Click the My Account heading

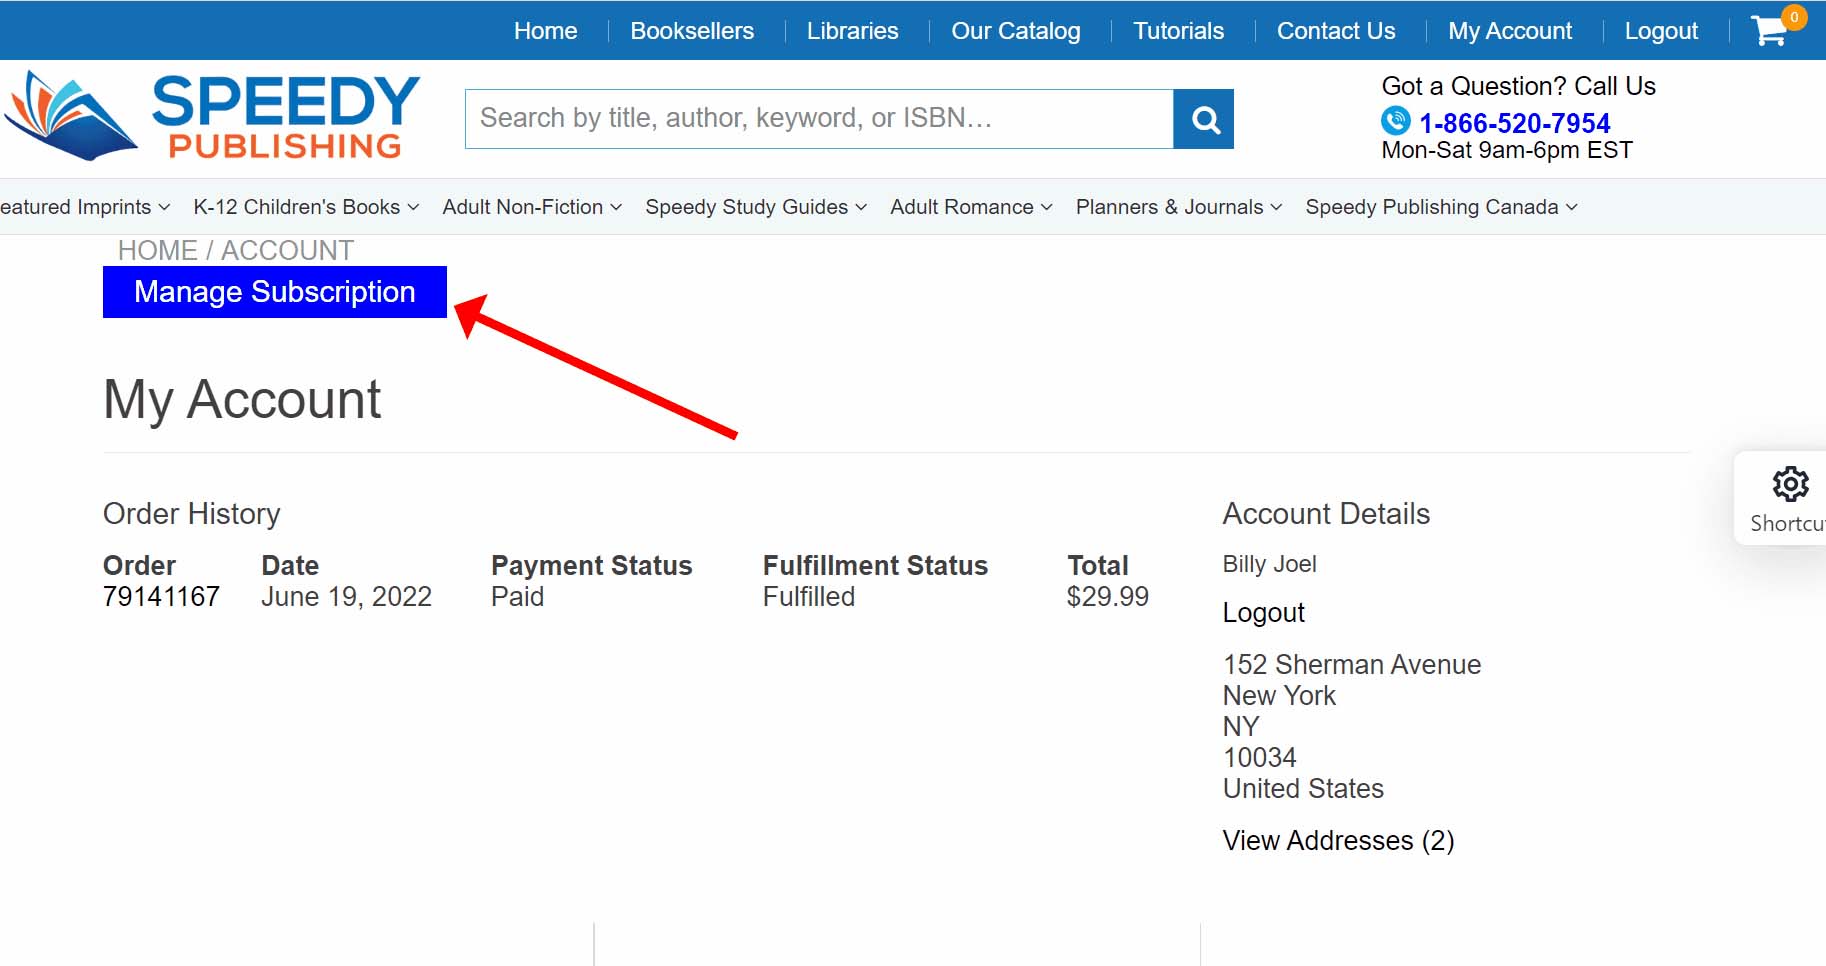pos(242,400)
